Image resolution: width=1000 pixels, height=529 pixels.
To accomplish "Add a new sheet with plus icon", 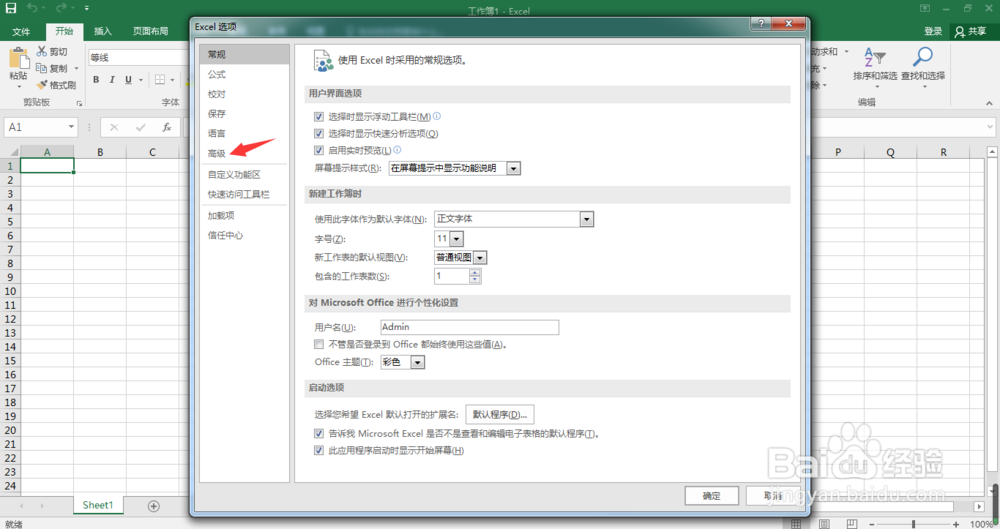I will [154, 506].
